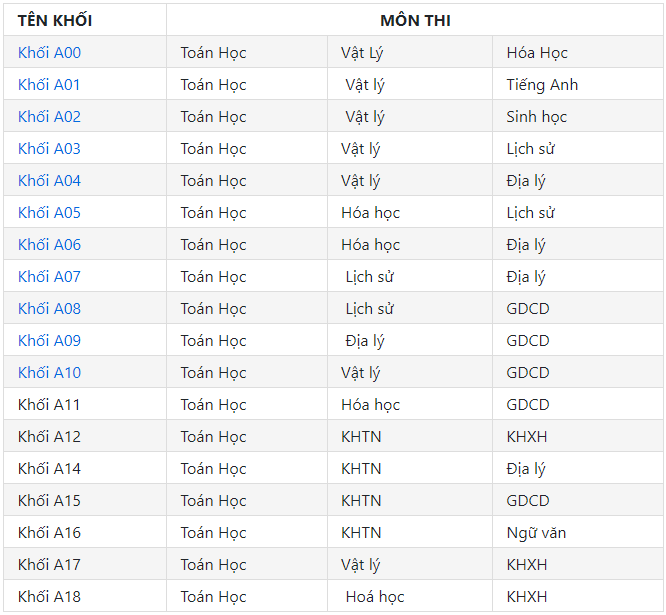Viewport: 666px width, 615px height.
Task: Click the MÔN THI column header
Action: tap(415, 20)
